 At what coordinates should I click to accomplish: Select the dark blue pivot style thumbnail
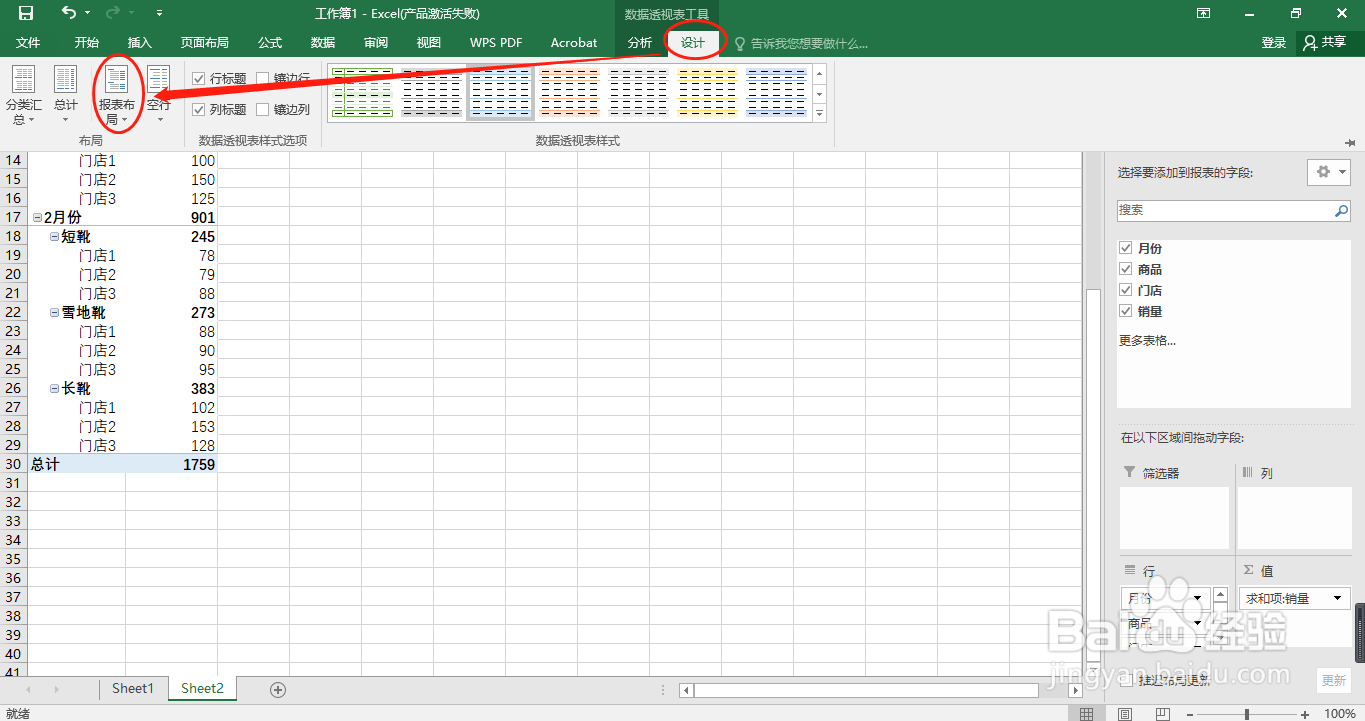pos(777,93)
